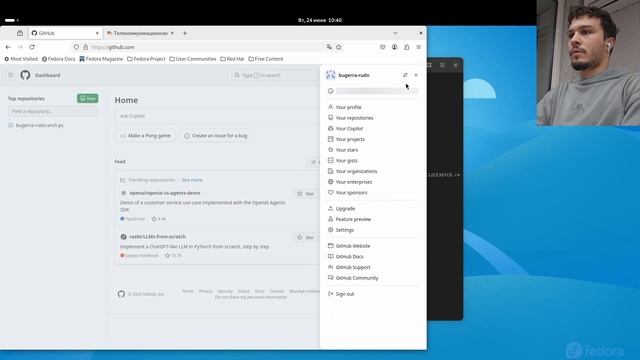This screenshot has height=360, width=640.
Task: Open the Red Hat bookmarks folder
Action: (232, 59)
